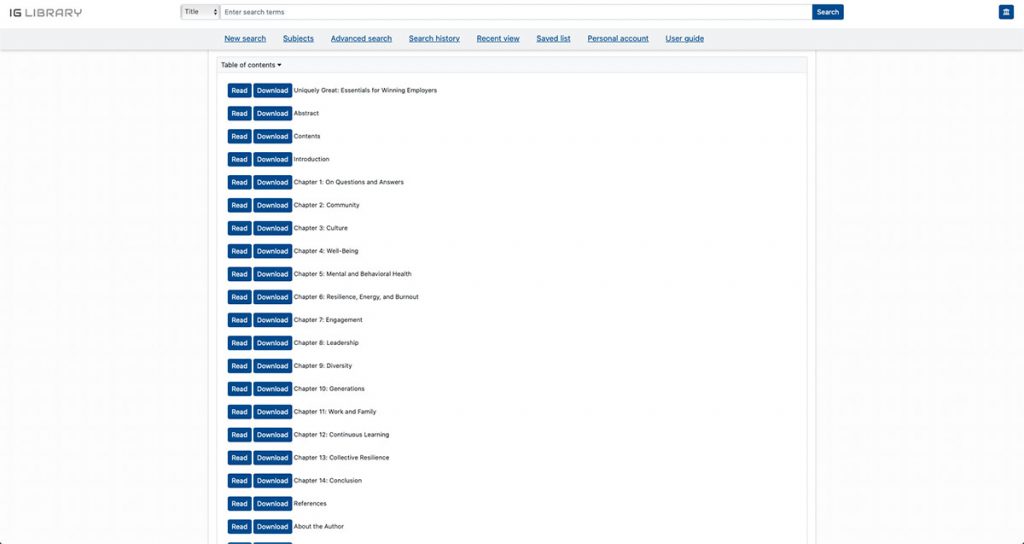The width and height of the screenshot is (1024, 544).
Task: Download the Contents section
Action: pyautogui.click(x=272, y=136)
